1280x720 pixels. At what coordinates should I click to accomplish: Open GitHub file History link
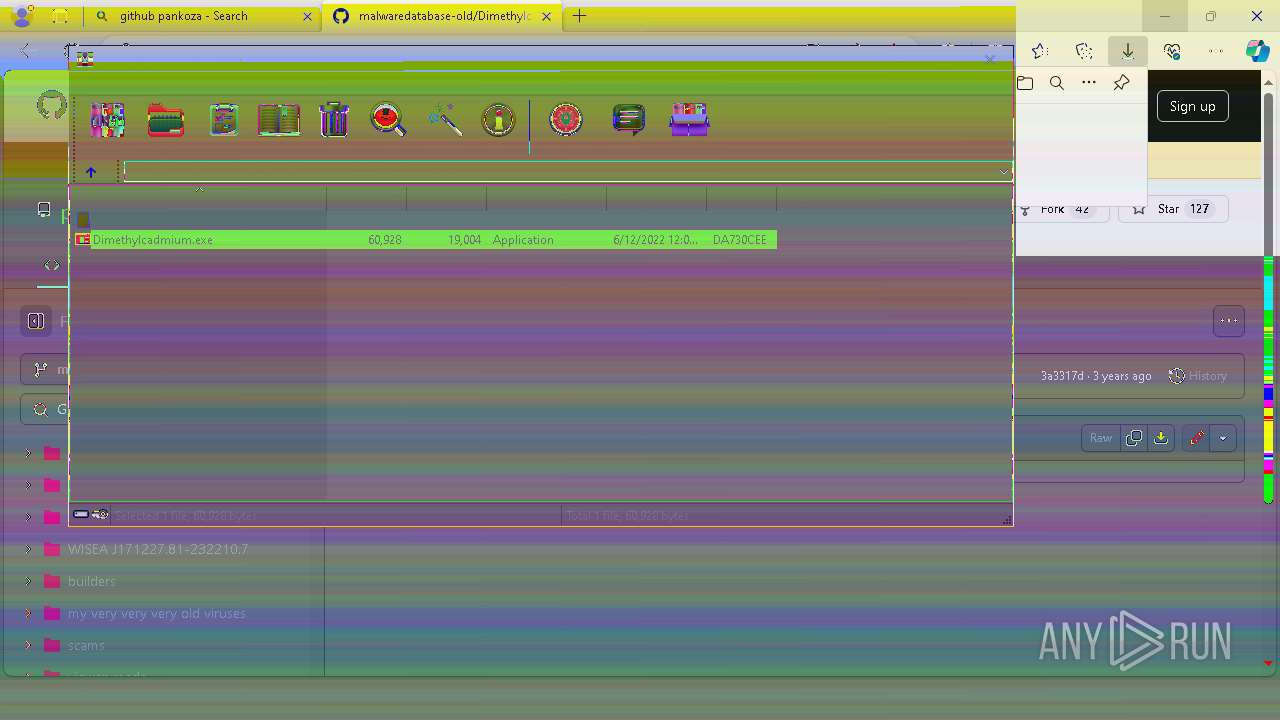point(1198,376)
